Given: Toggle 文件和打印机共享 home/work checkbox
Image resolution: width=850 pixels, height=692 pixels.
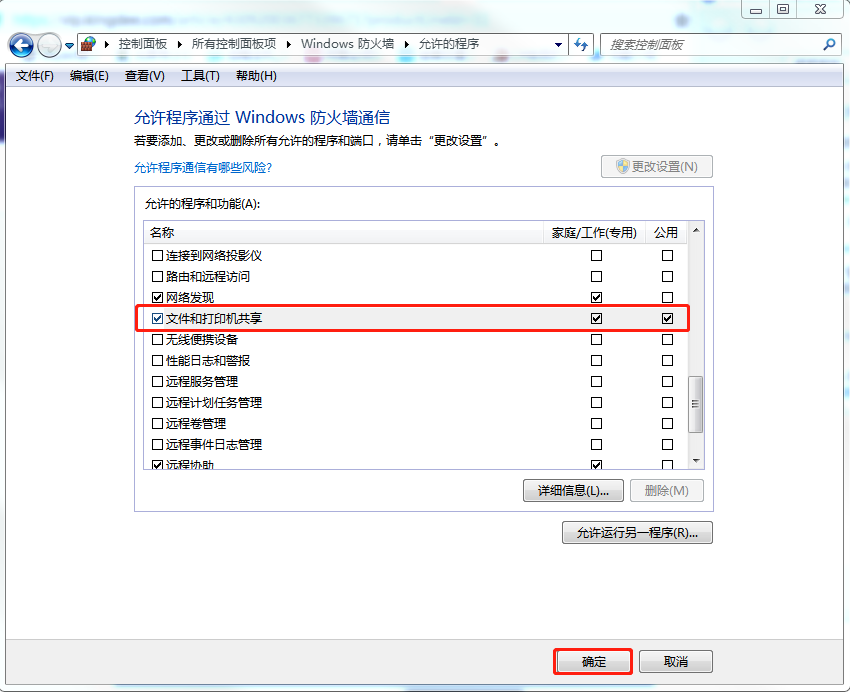Looking at the screenshot, I should pyautogui.click(x=596, y=319).
